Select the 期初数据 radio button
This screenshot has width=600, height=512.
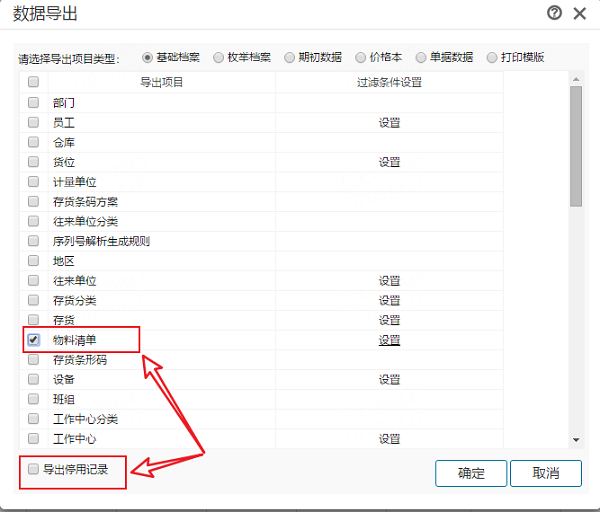tap(289, 57)
